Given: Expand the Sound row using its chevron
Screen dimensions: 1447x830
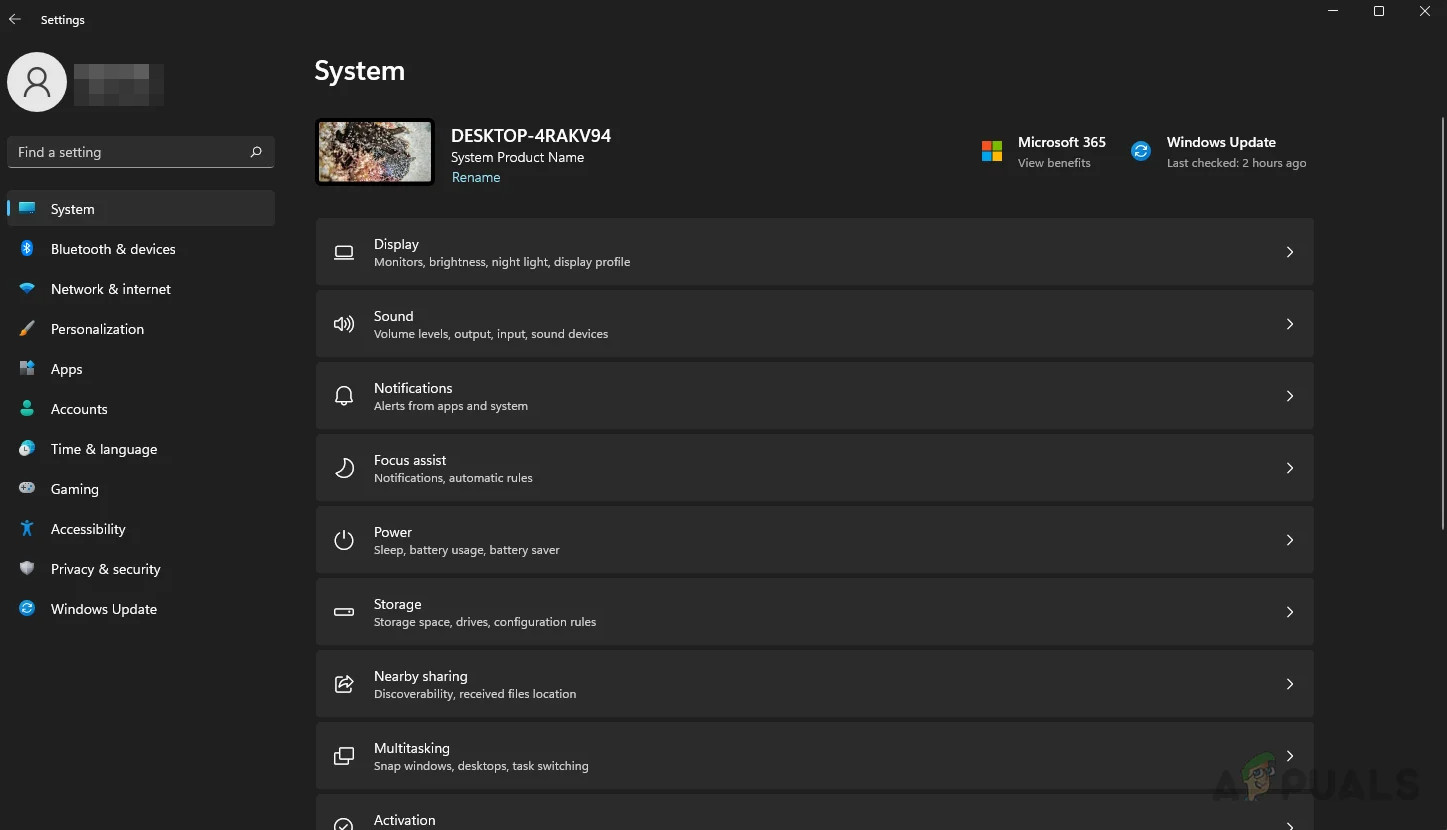Looking at the screenshot, I should pos(1289,324).
